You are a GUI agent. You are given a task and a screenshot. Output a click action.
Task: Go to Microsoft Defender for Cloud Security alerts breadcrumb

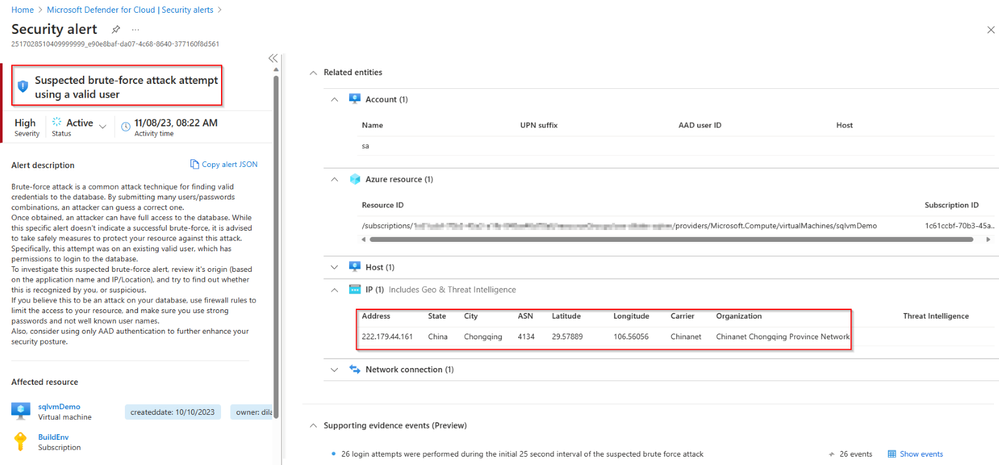pyautogui.click(x=131, y=10)
